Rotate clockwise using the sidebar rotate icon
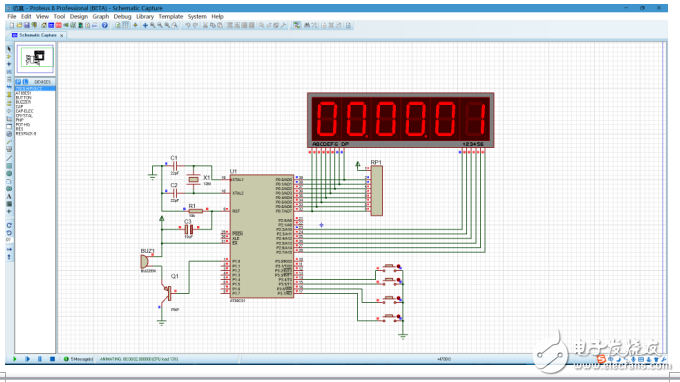 click(x=9, y=225)
